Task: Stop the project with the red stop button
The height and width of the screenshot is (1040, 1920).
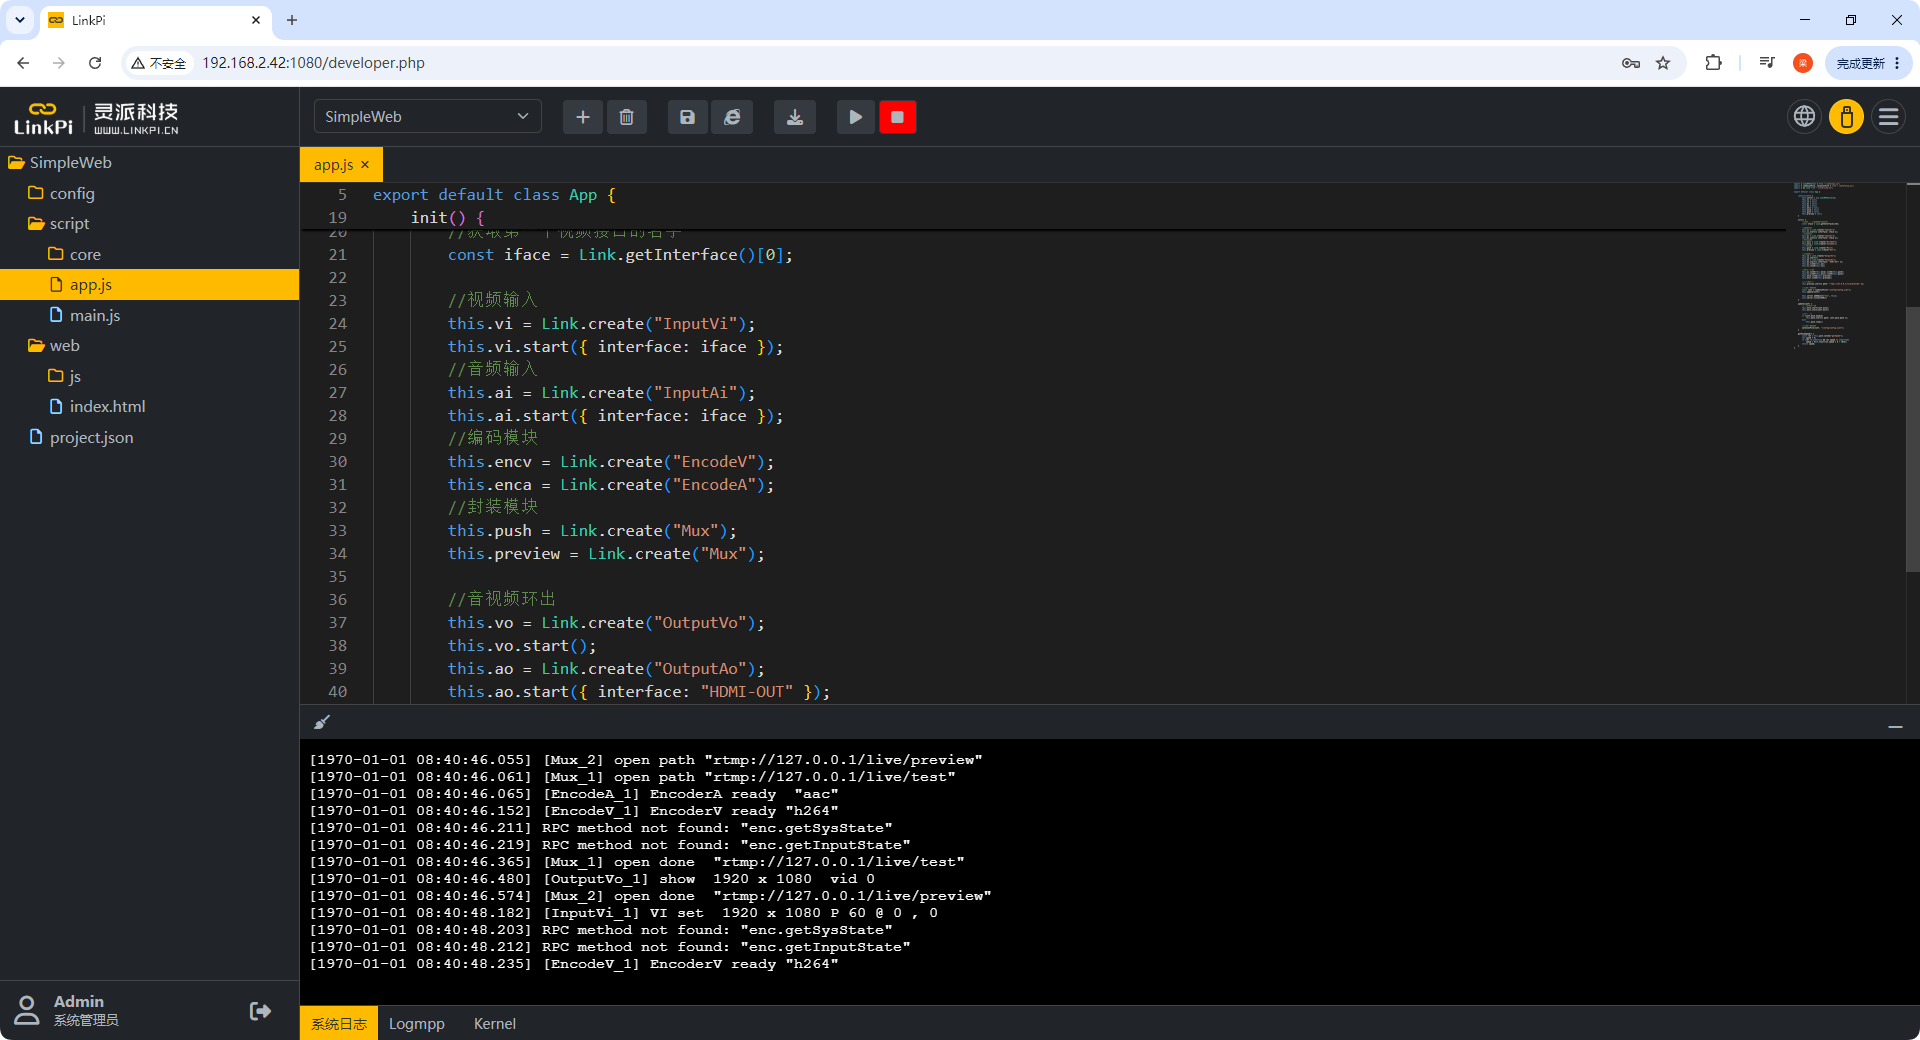Action: coord(897,117)
